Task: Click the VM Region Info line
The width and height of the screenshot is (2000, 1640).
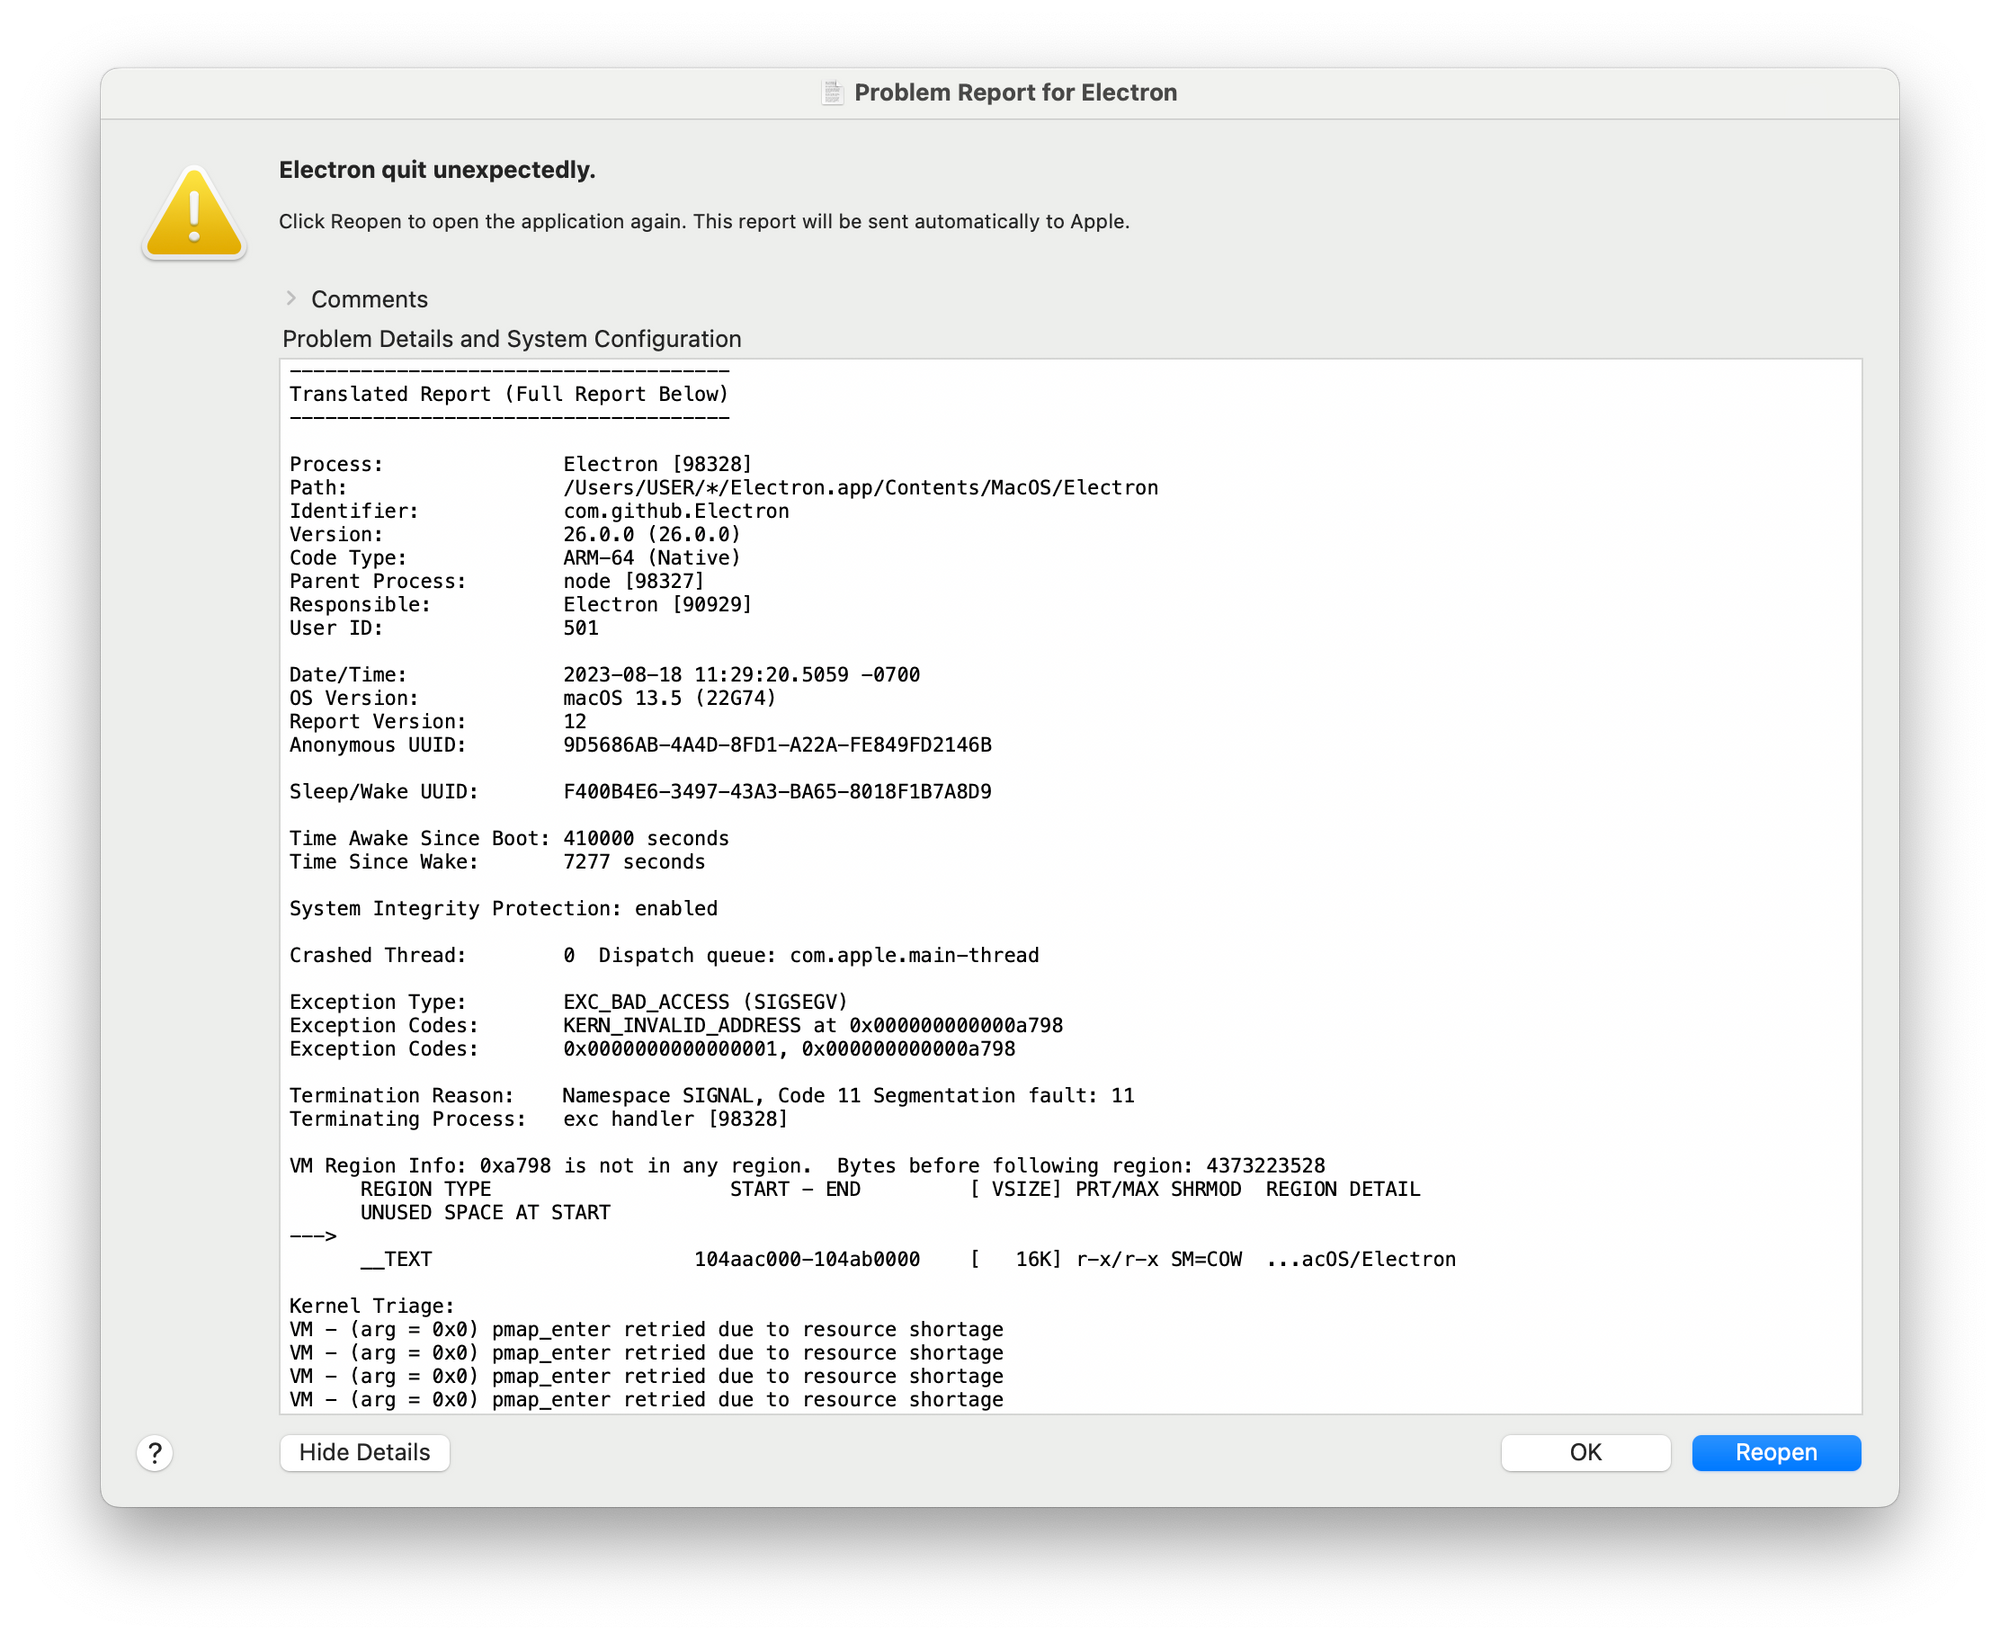Action: tap(807, 1165)
